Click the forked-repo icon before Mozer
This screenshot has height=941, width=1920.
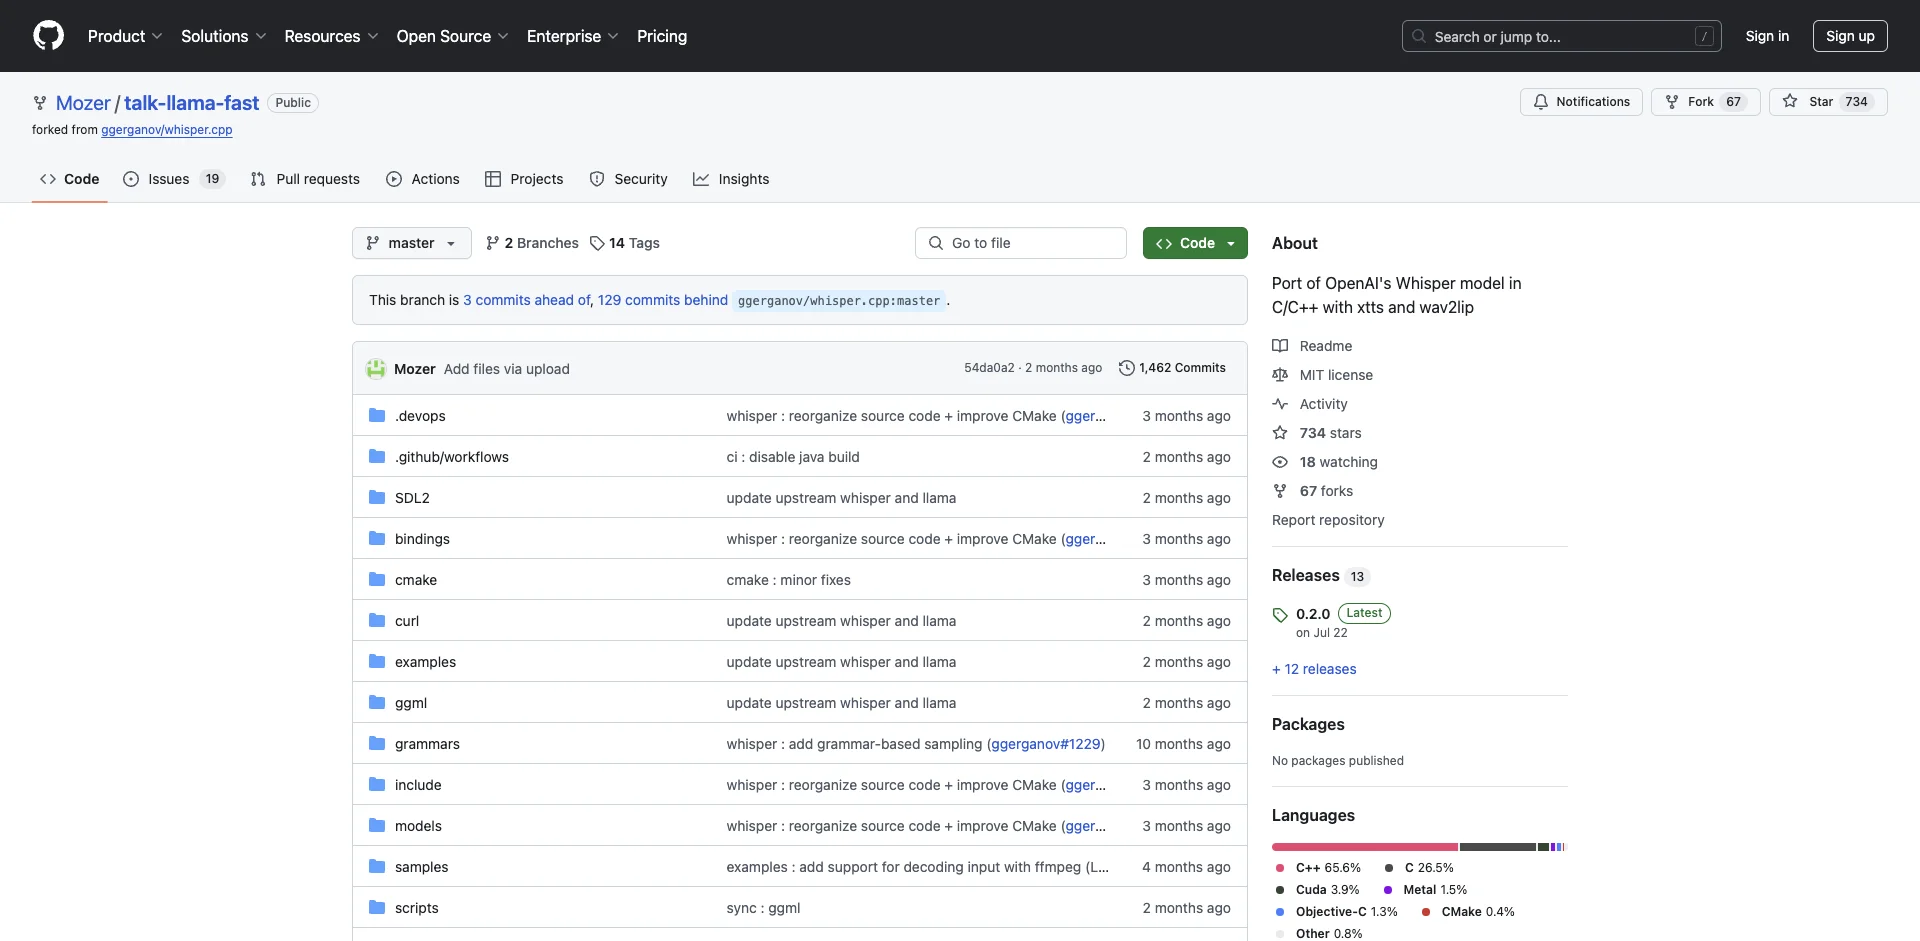tap(40, 103)
